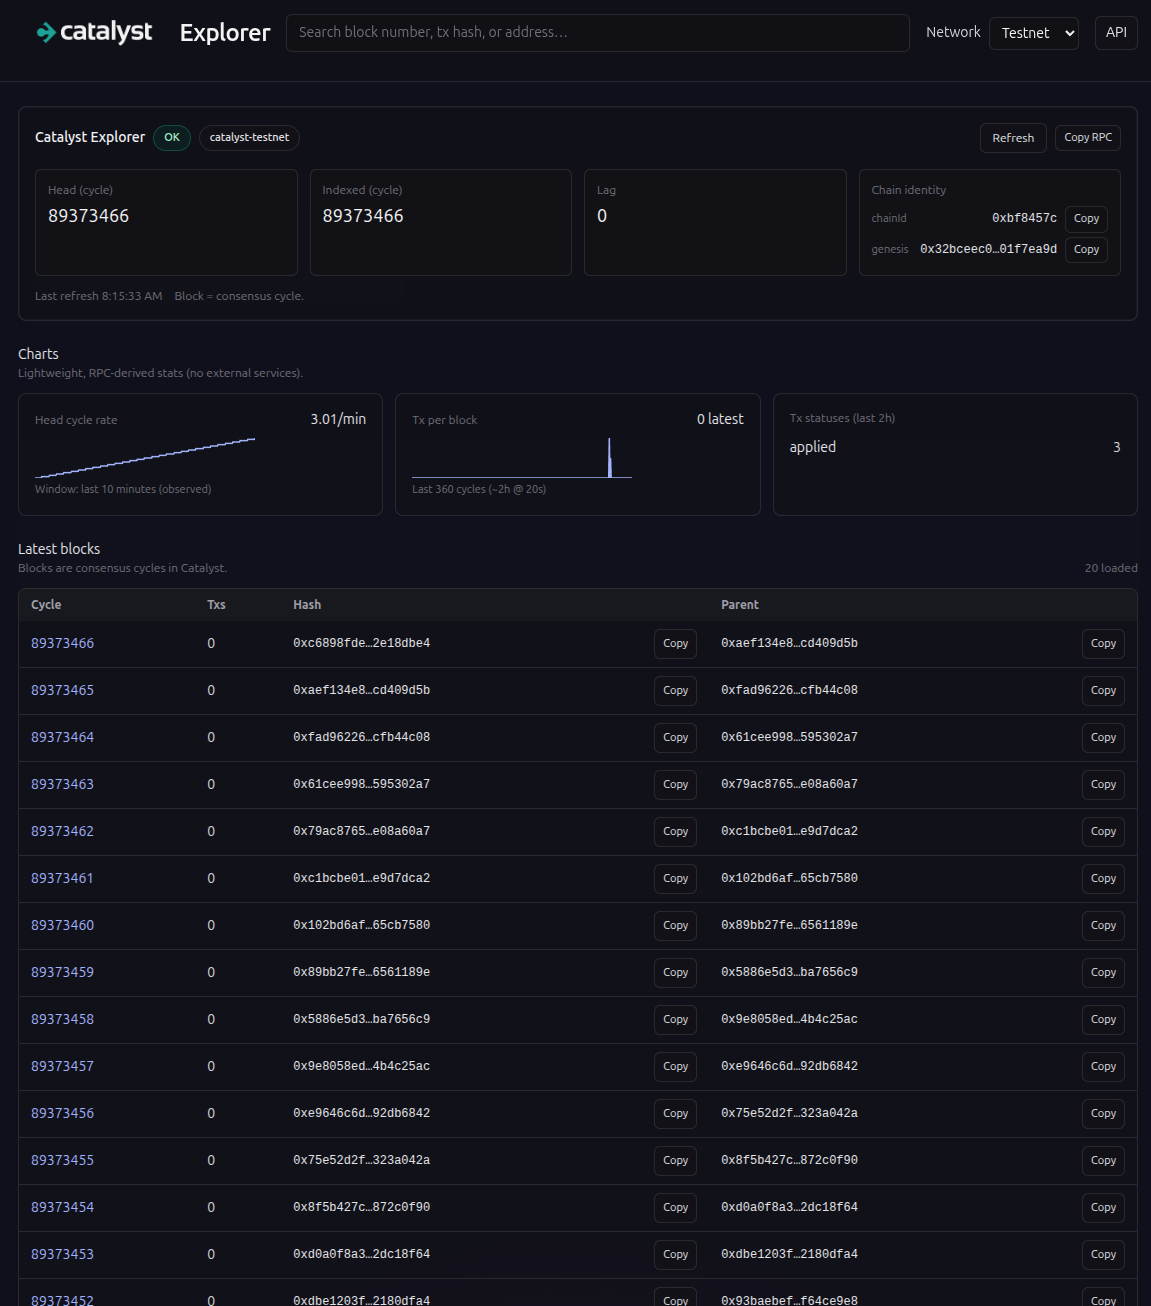The image size is (1151, 1306).
Task: Open cycle 89373458 link
Action: 62,1019
